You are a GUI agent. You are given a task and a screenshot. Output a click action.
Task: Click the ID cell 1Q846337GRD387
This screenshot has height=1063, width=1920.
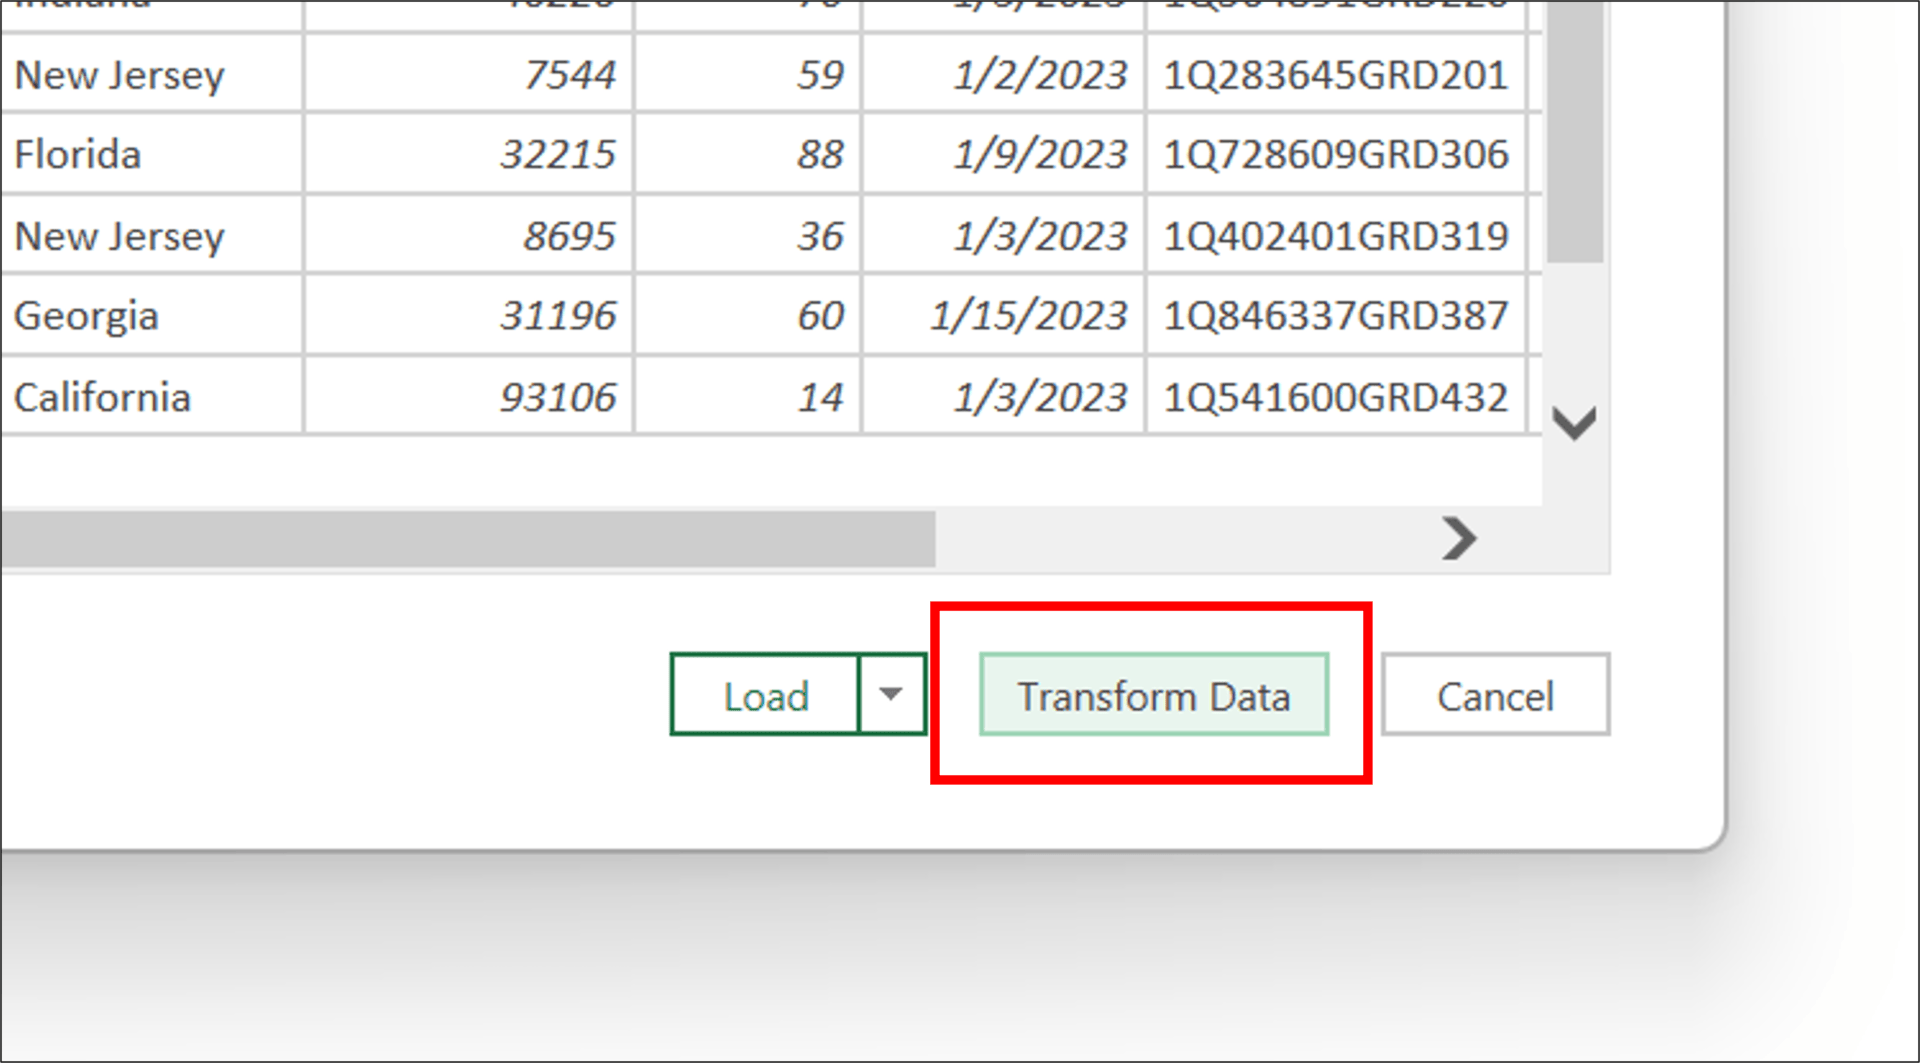click(x=1335, y=316)
